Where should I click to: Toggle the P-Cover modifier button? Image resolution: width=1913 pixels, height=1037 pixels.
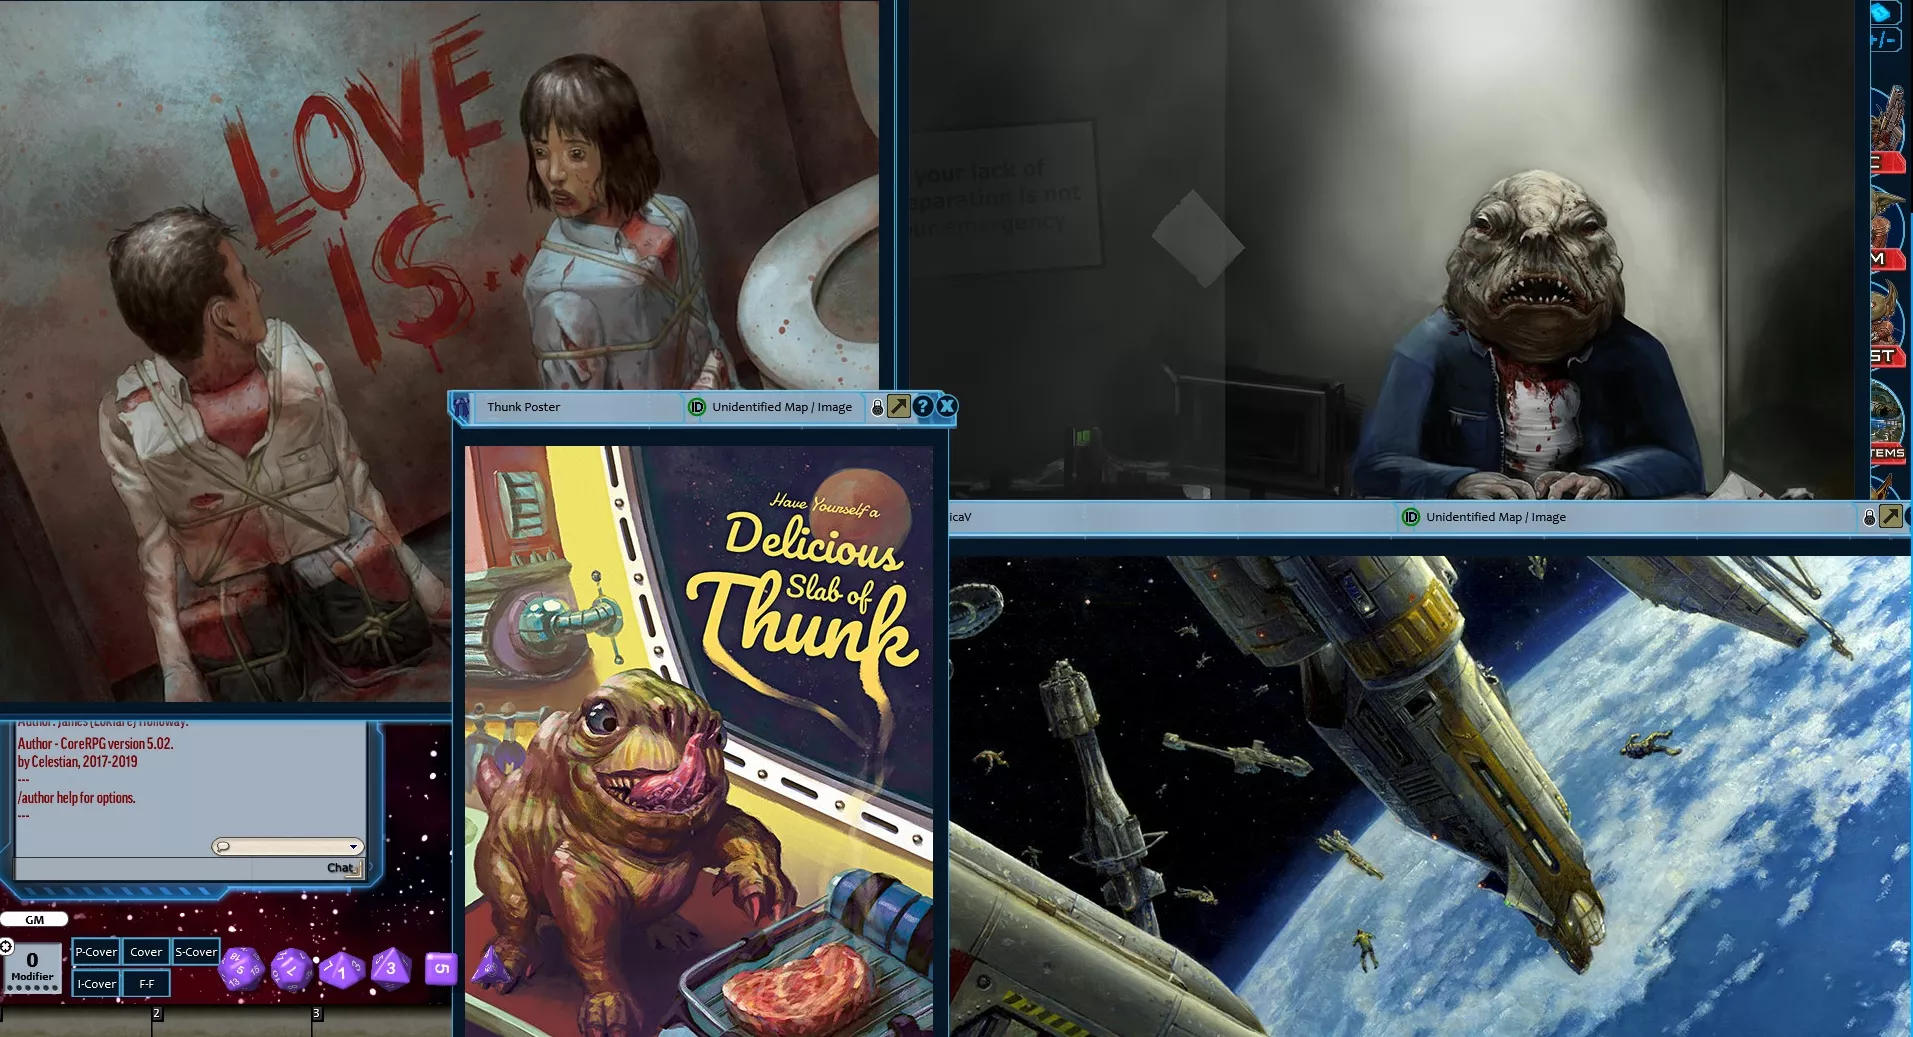(96, 952)
